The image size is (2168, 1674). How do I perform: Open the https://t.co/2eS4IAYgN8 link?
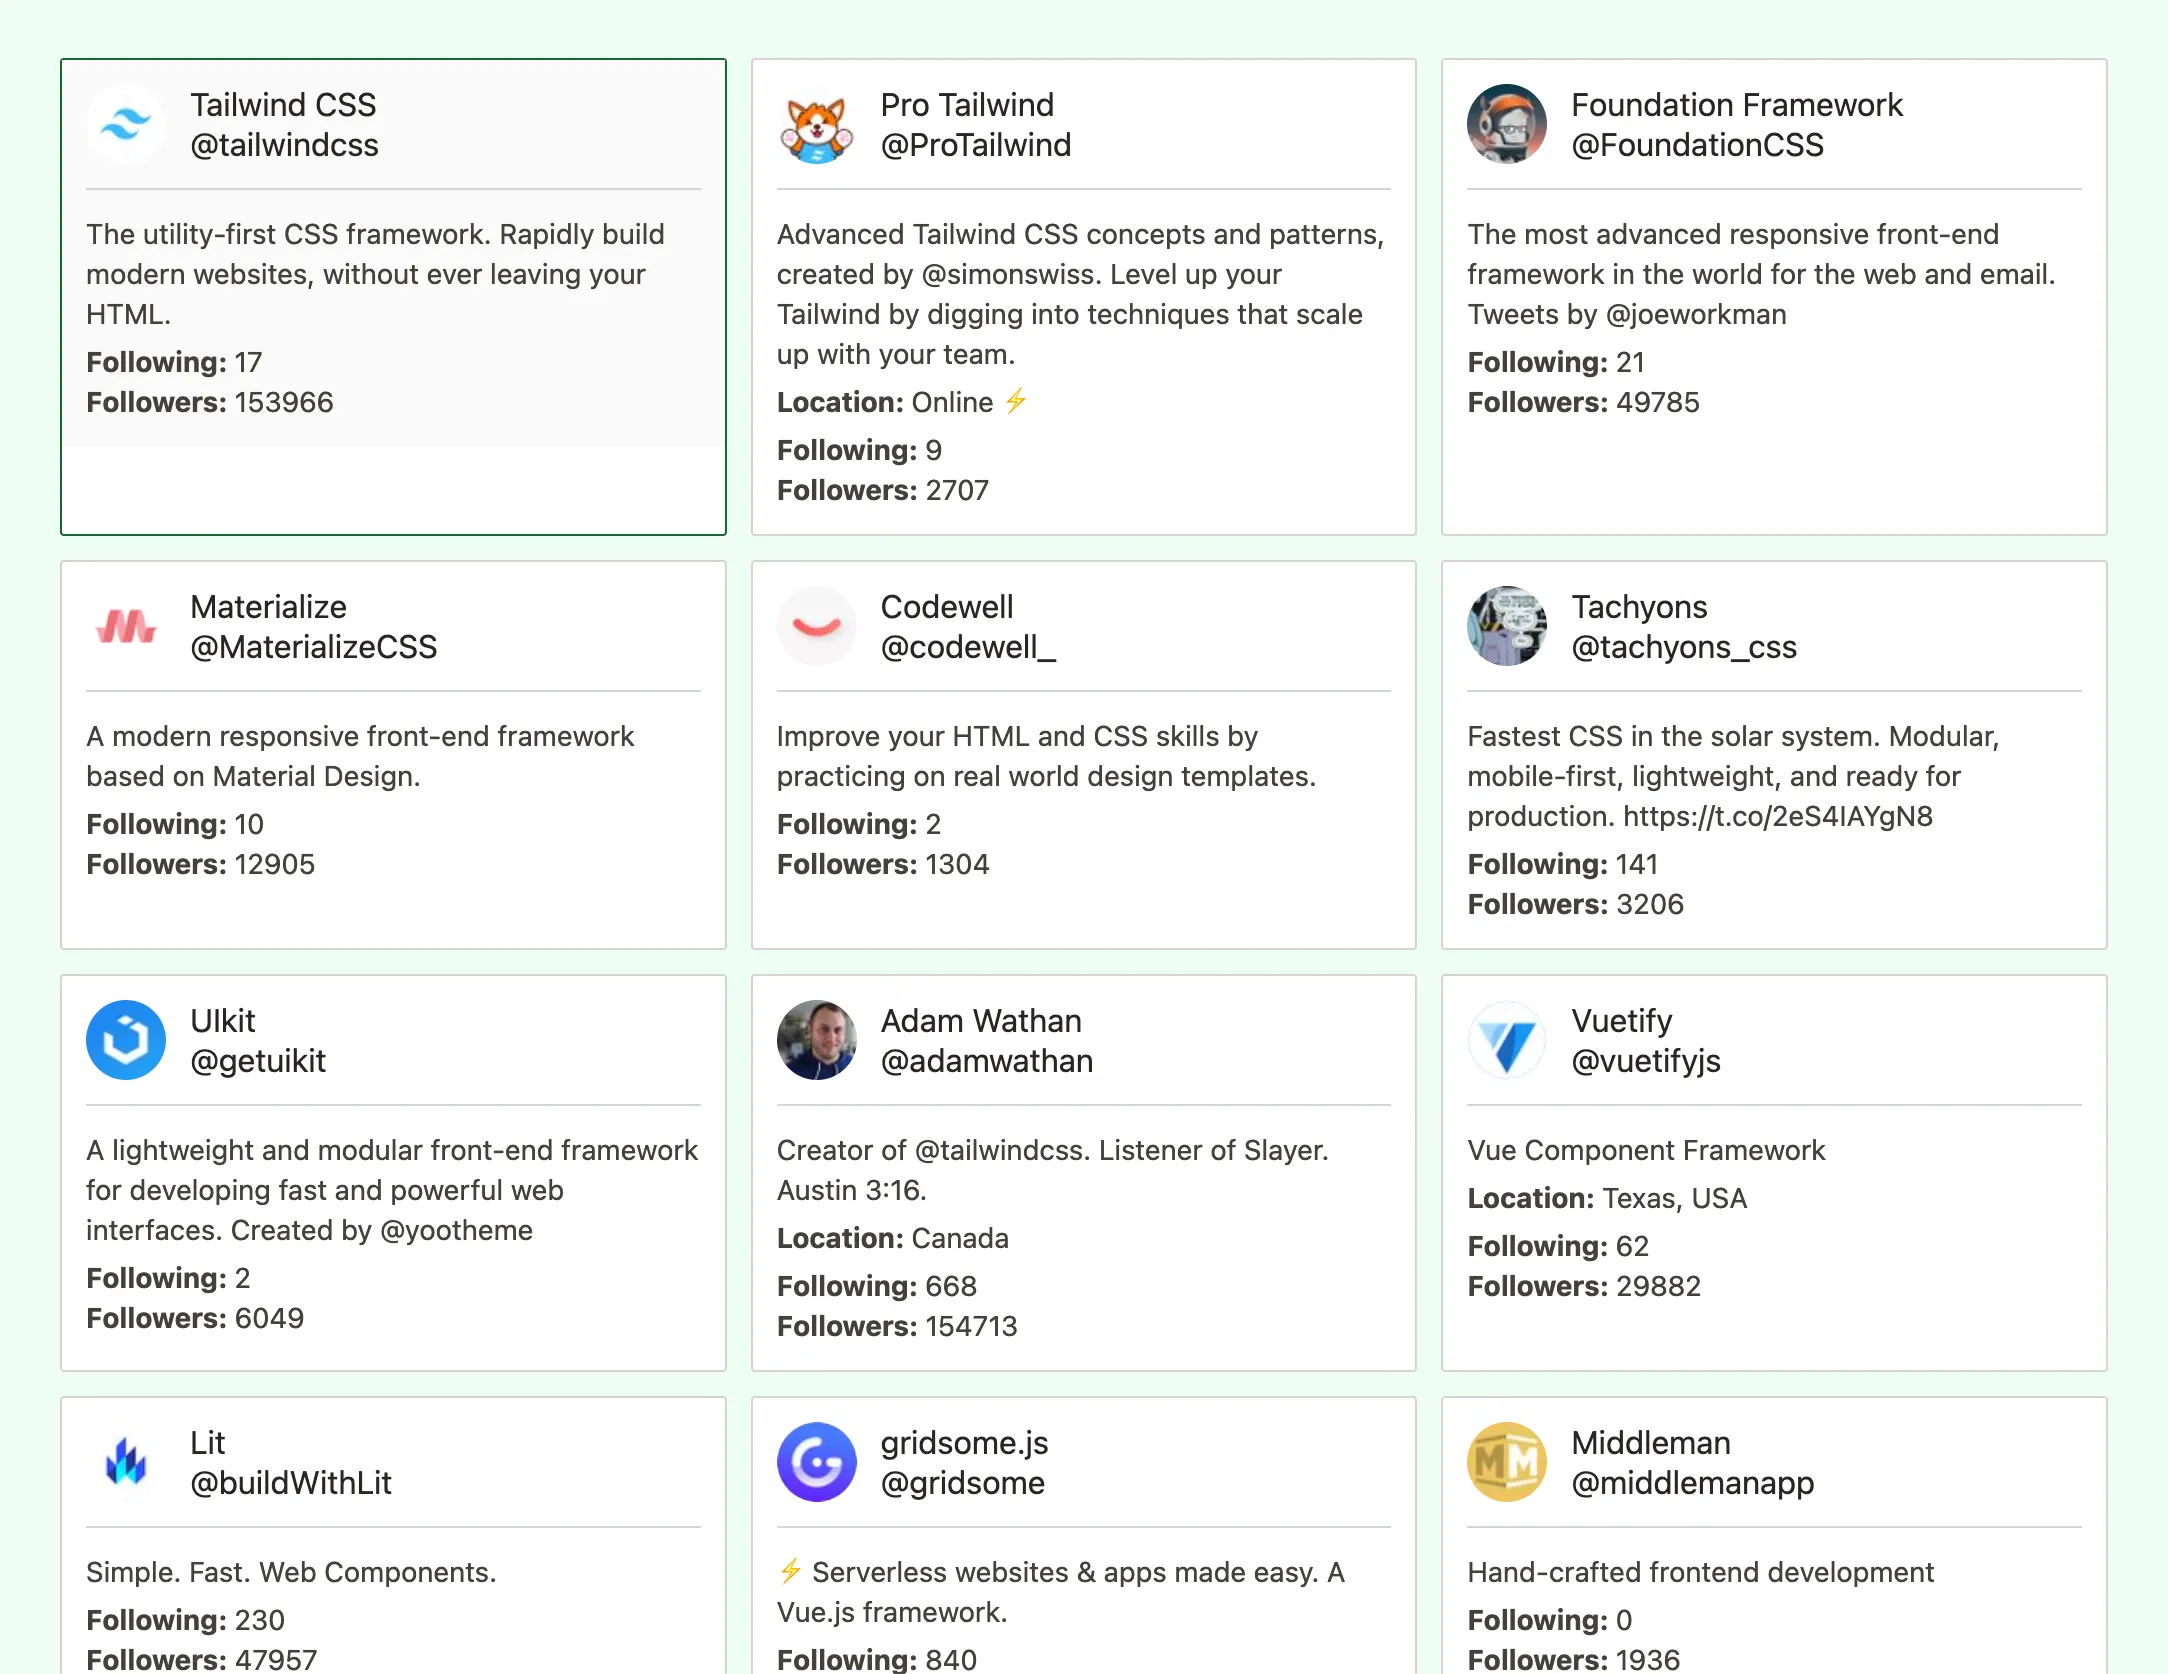(1778, 816)
